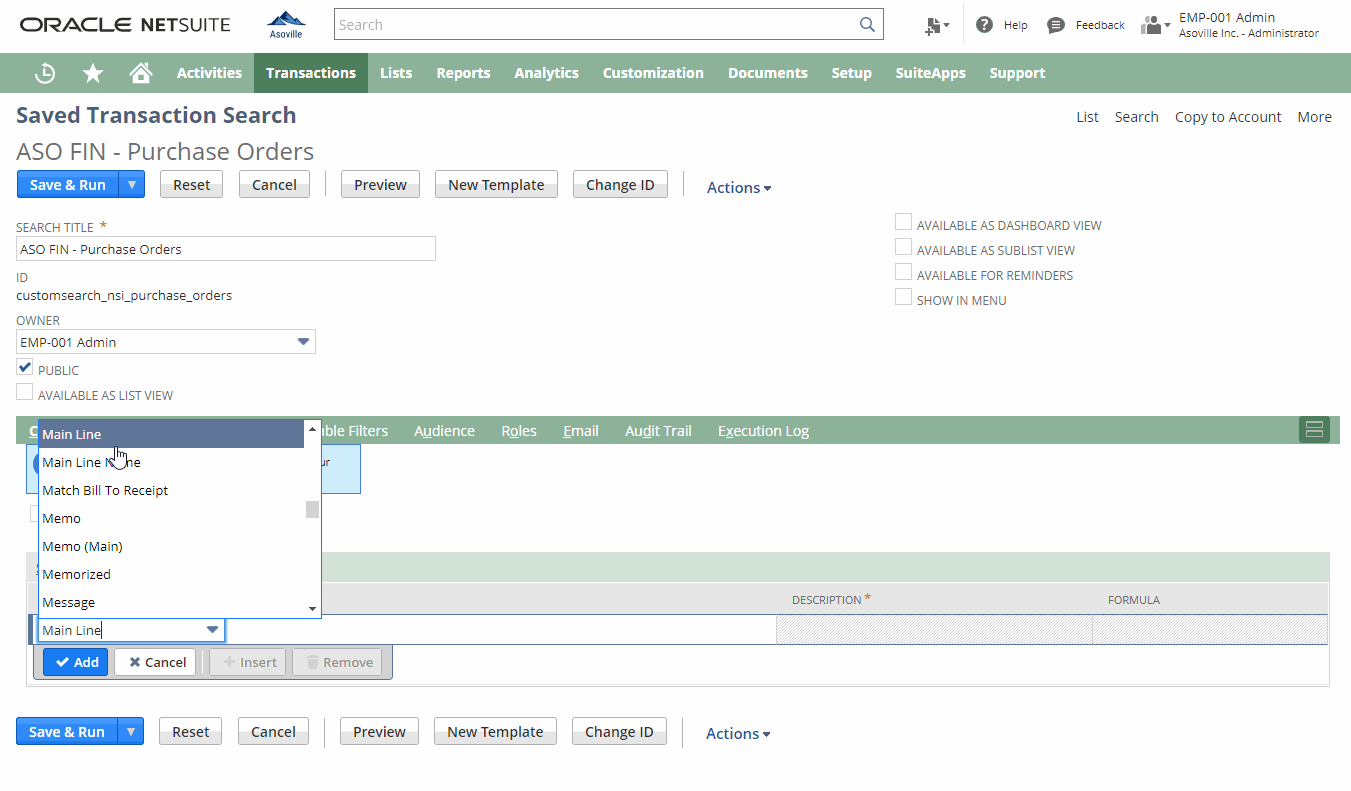Click the field list scrollbar up arrow
The width and height of the screenshot is (1351, 791).
click(x=312, y=428)
